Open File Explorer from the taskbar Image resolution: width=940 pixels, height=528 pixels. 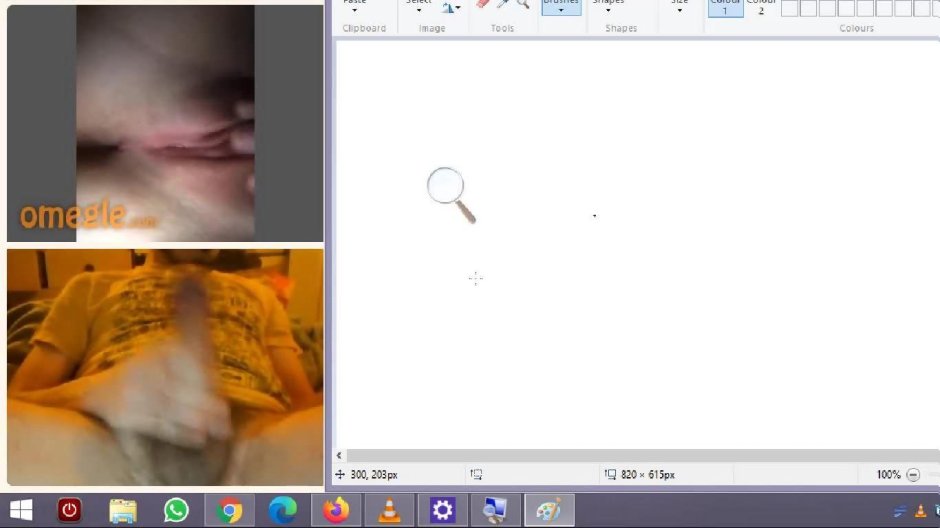[123, 510]
